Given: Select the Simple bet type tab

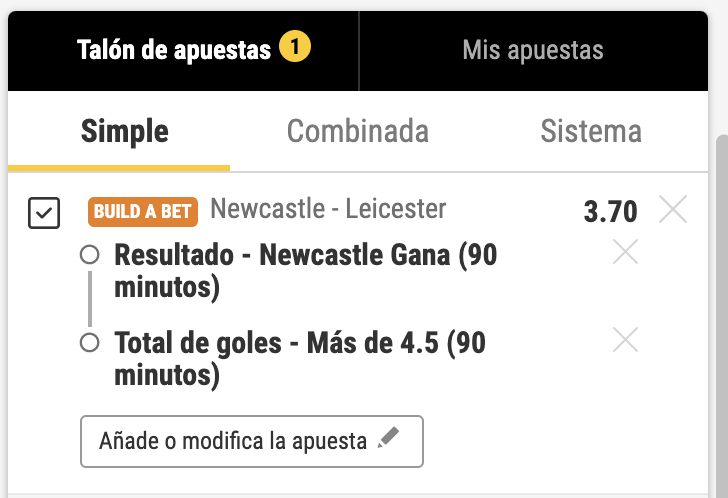Looking at the screenshot, I should coord(125,131).
